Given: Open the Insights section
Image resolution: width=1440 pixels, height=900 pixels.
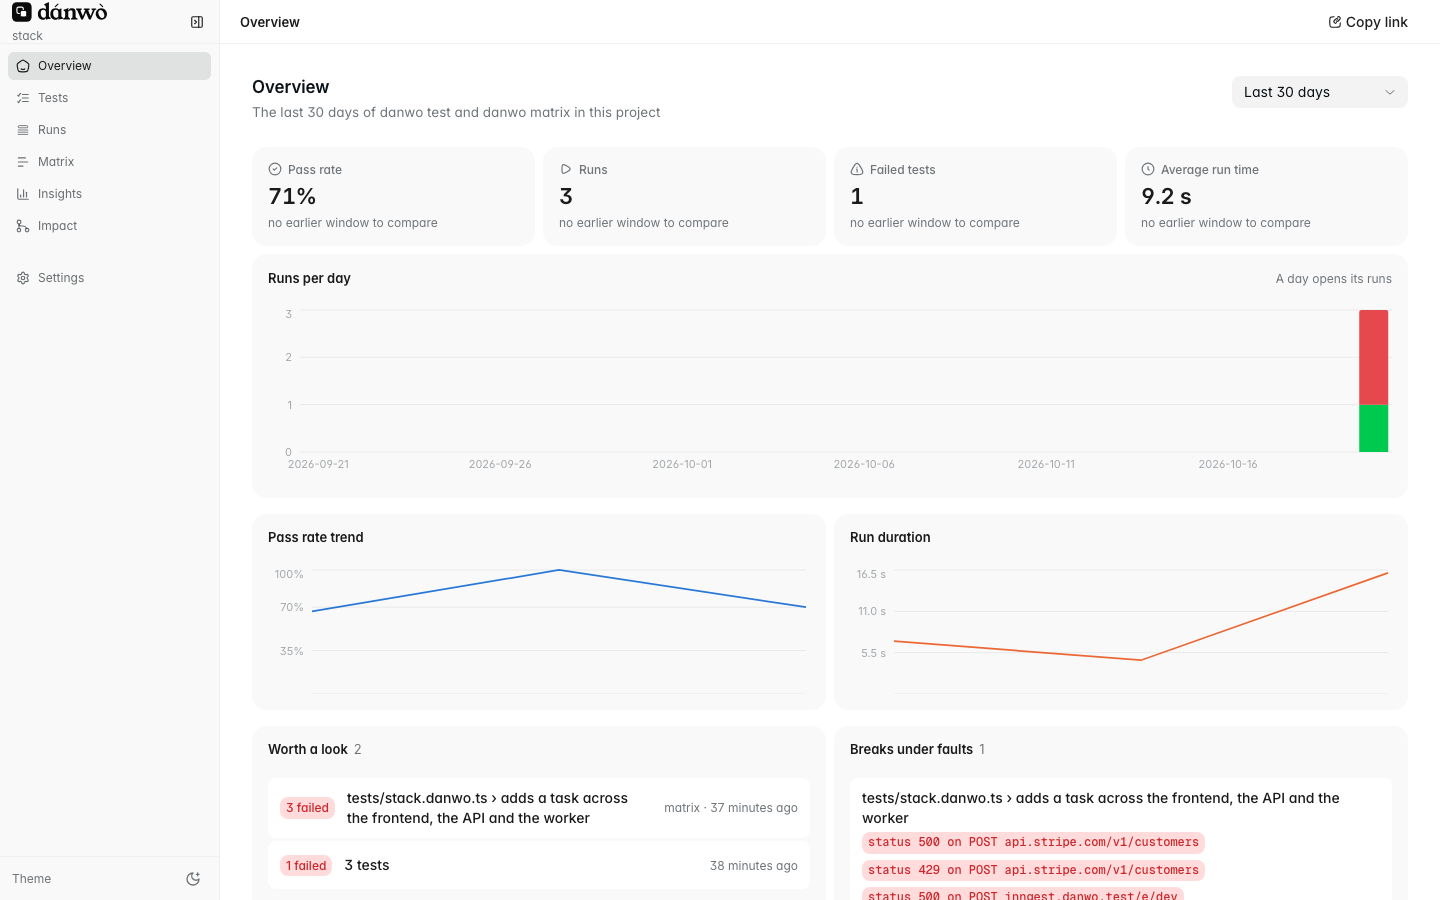Looking at the screenshot, I should [x=110, y=194].
